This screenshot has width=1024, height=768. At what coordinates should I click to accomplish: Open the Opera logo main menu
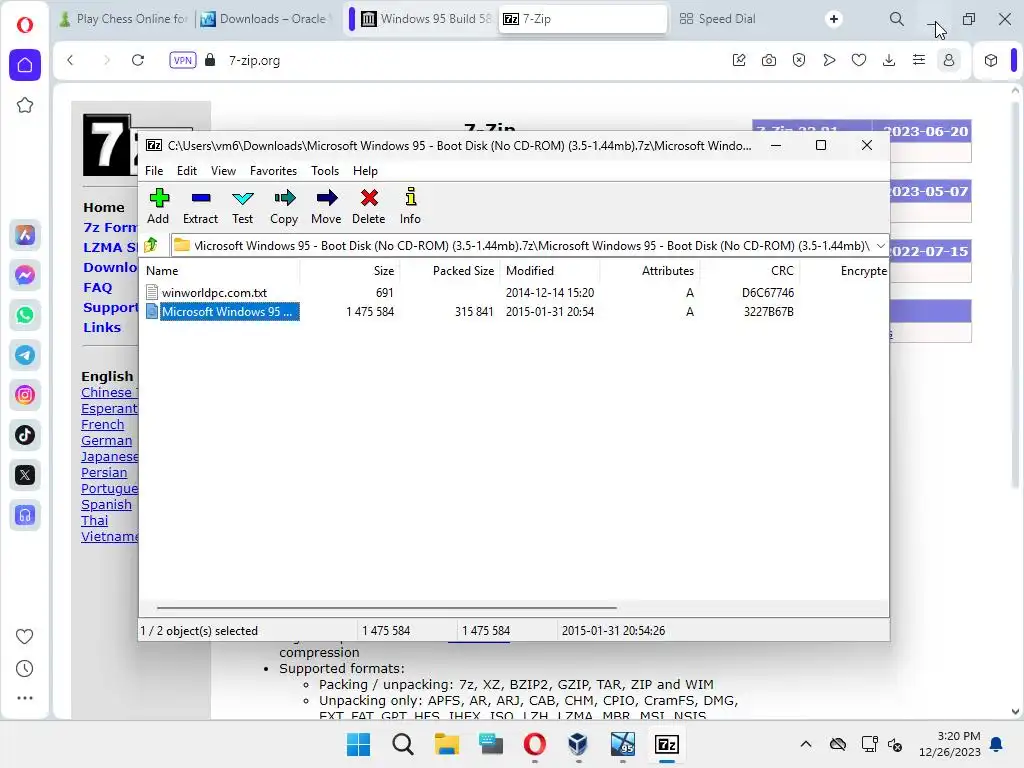[x=25, y=25]
